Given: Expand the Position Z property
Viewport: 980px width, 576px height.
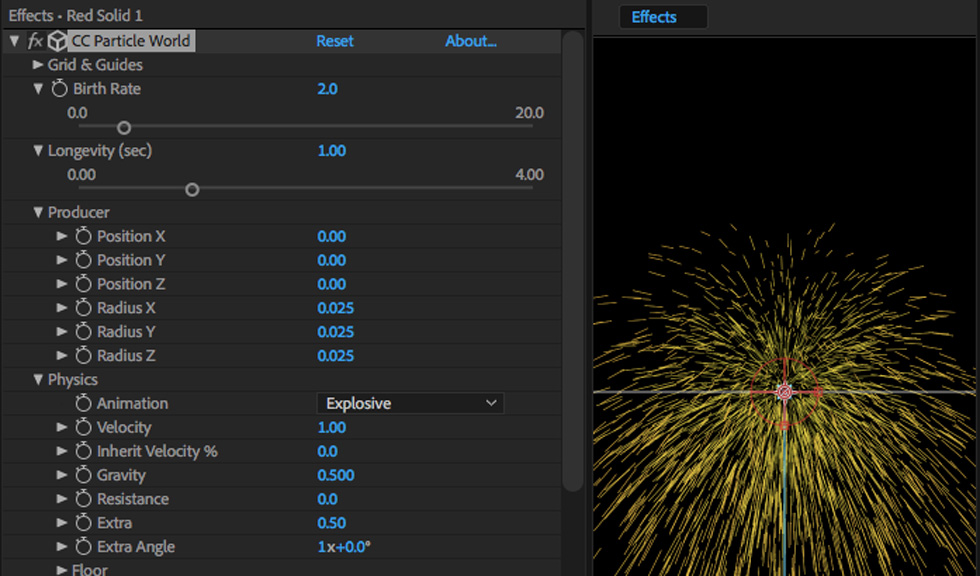Looking at the screenshot, I should coord(61,284).
